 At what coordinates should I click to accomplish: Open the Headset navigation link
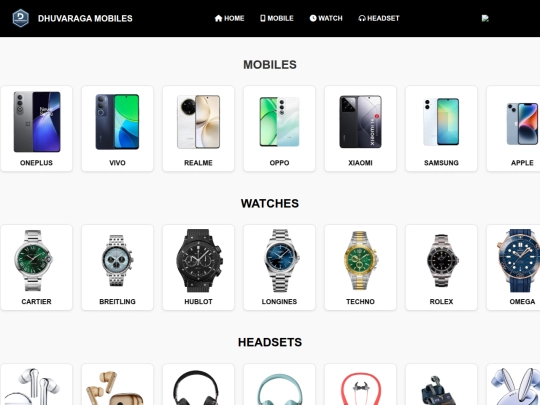tap(379, 18)
